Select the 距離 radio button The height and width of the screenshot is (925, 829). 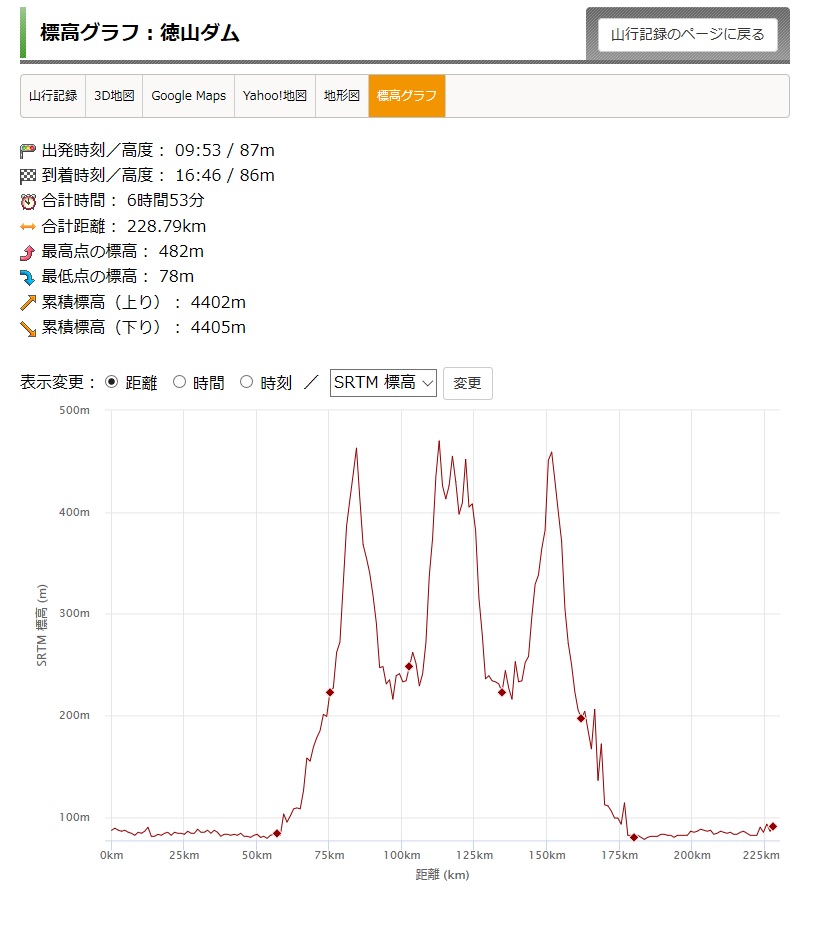pyautogui.click(x=111, y=382)
